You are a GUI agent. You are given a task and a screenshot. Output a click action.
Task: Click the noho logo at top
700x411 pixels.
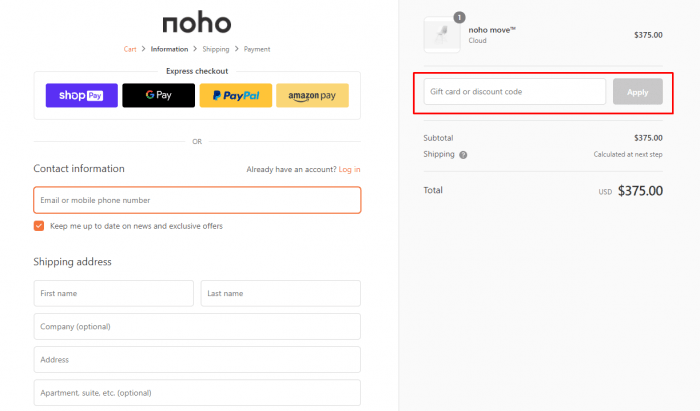(x=197, y=22)
